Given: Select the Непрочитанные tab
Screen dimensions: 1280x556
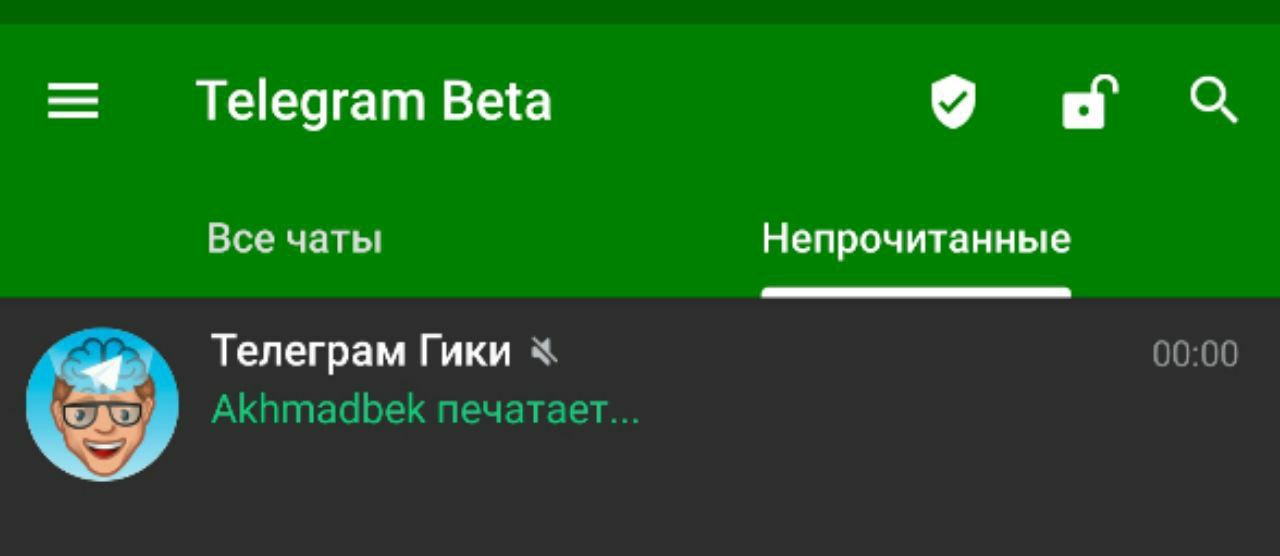Looking at the screenshot, I should click(x=916, y=240).
